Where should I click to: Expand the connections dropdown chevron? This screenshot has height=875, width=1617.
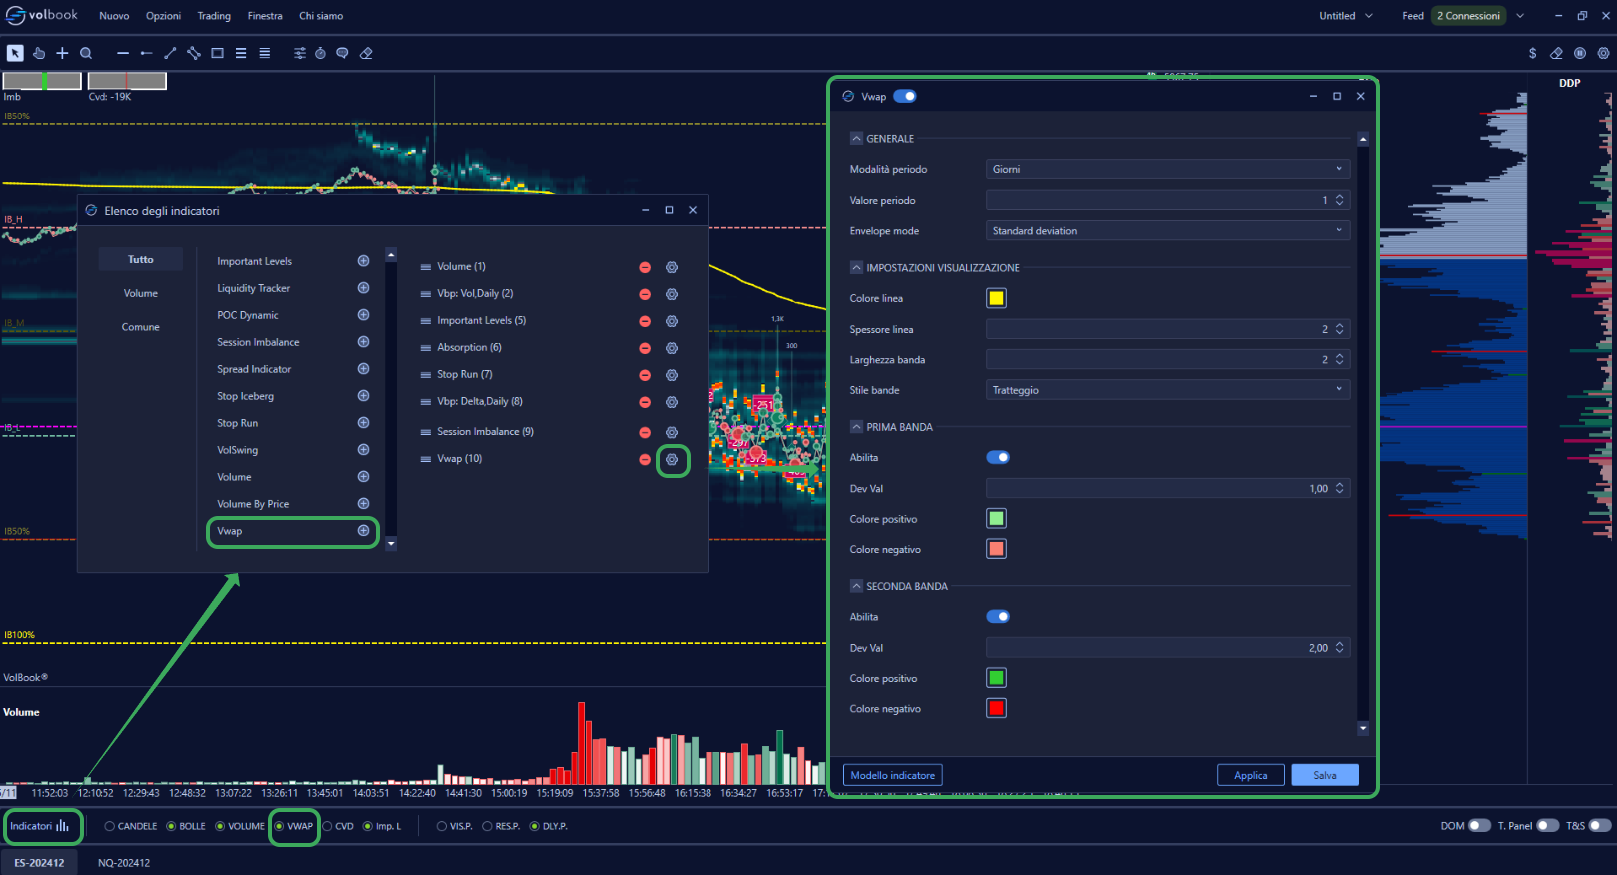pos(1520,16)
